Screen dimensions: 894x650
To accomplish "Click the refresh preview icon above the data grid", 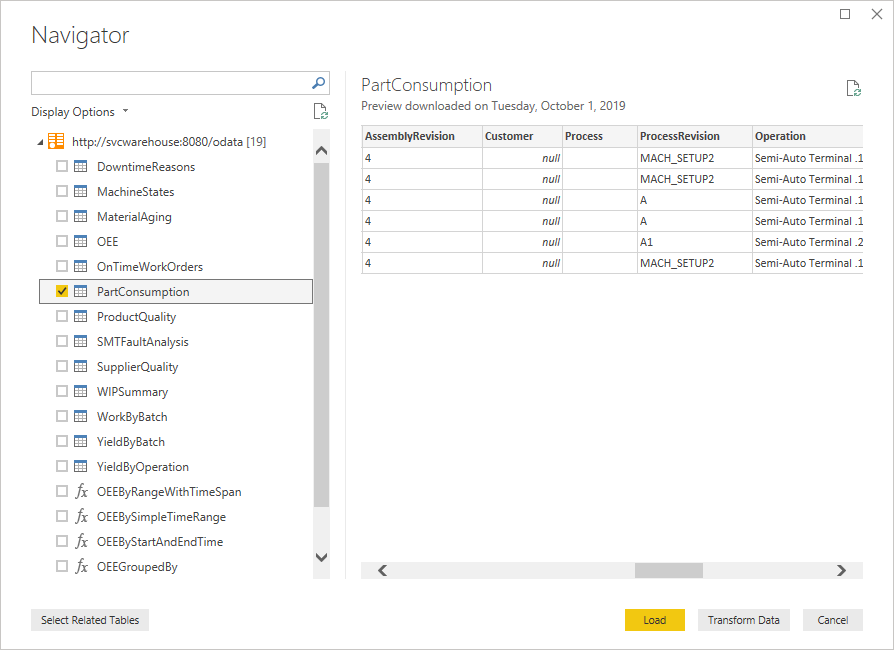I will pyautogui.click(x=854, y=88).
